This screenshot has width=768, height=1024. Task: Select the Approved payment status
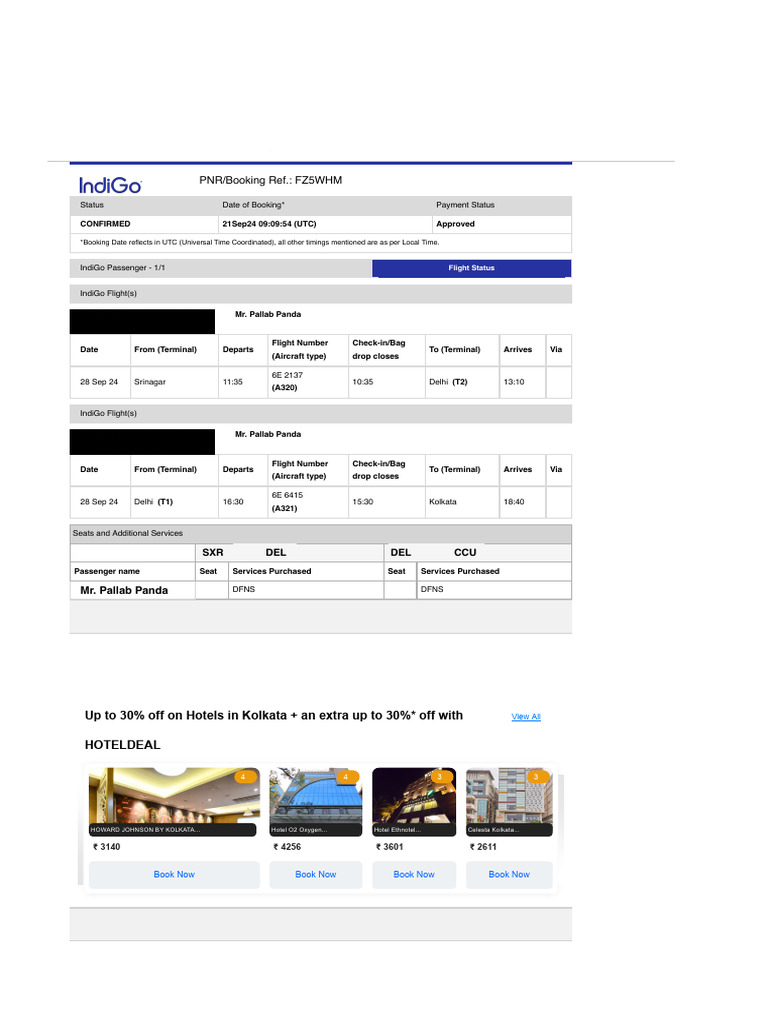[x=455, y=224]
